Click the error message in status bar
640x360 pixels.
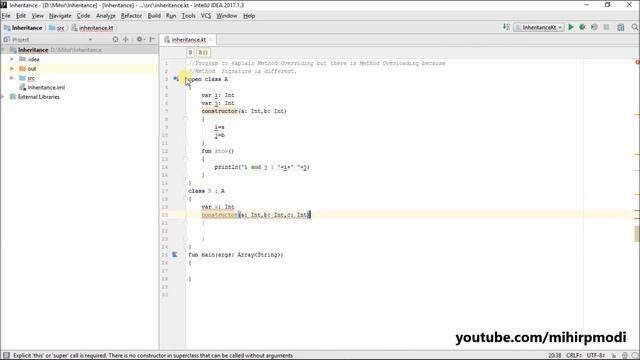coord(153,356)
